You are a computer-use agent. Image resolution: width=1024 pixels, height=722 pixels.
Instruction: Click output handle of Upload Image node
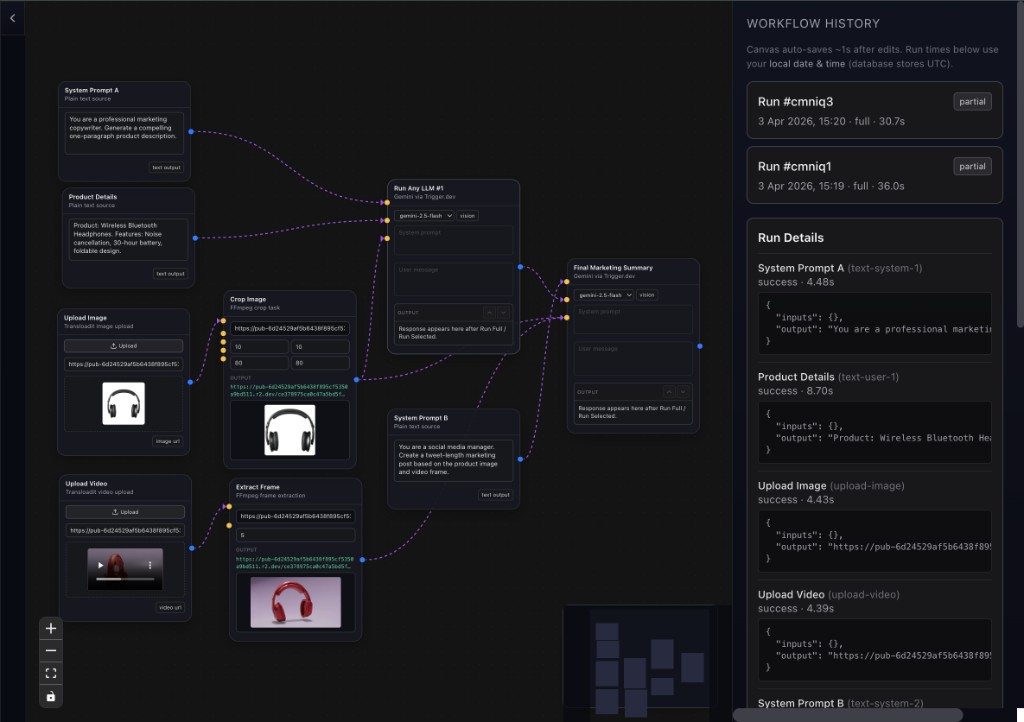click(x=190, y=382)
